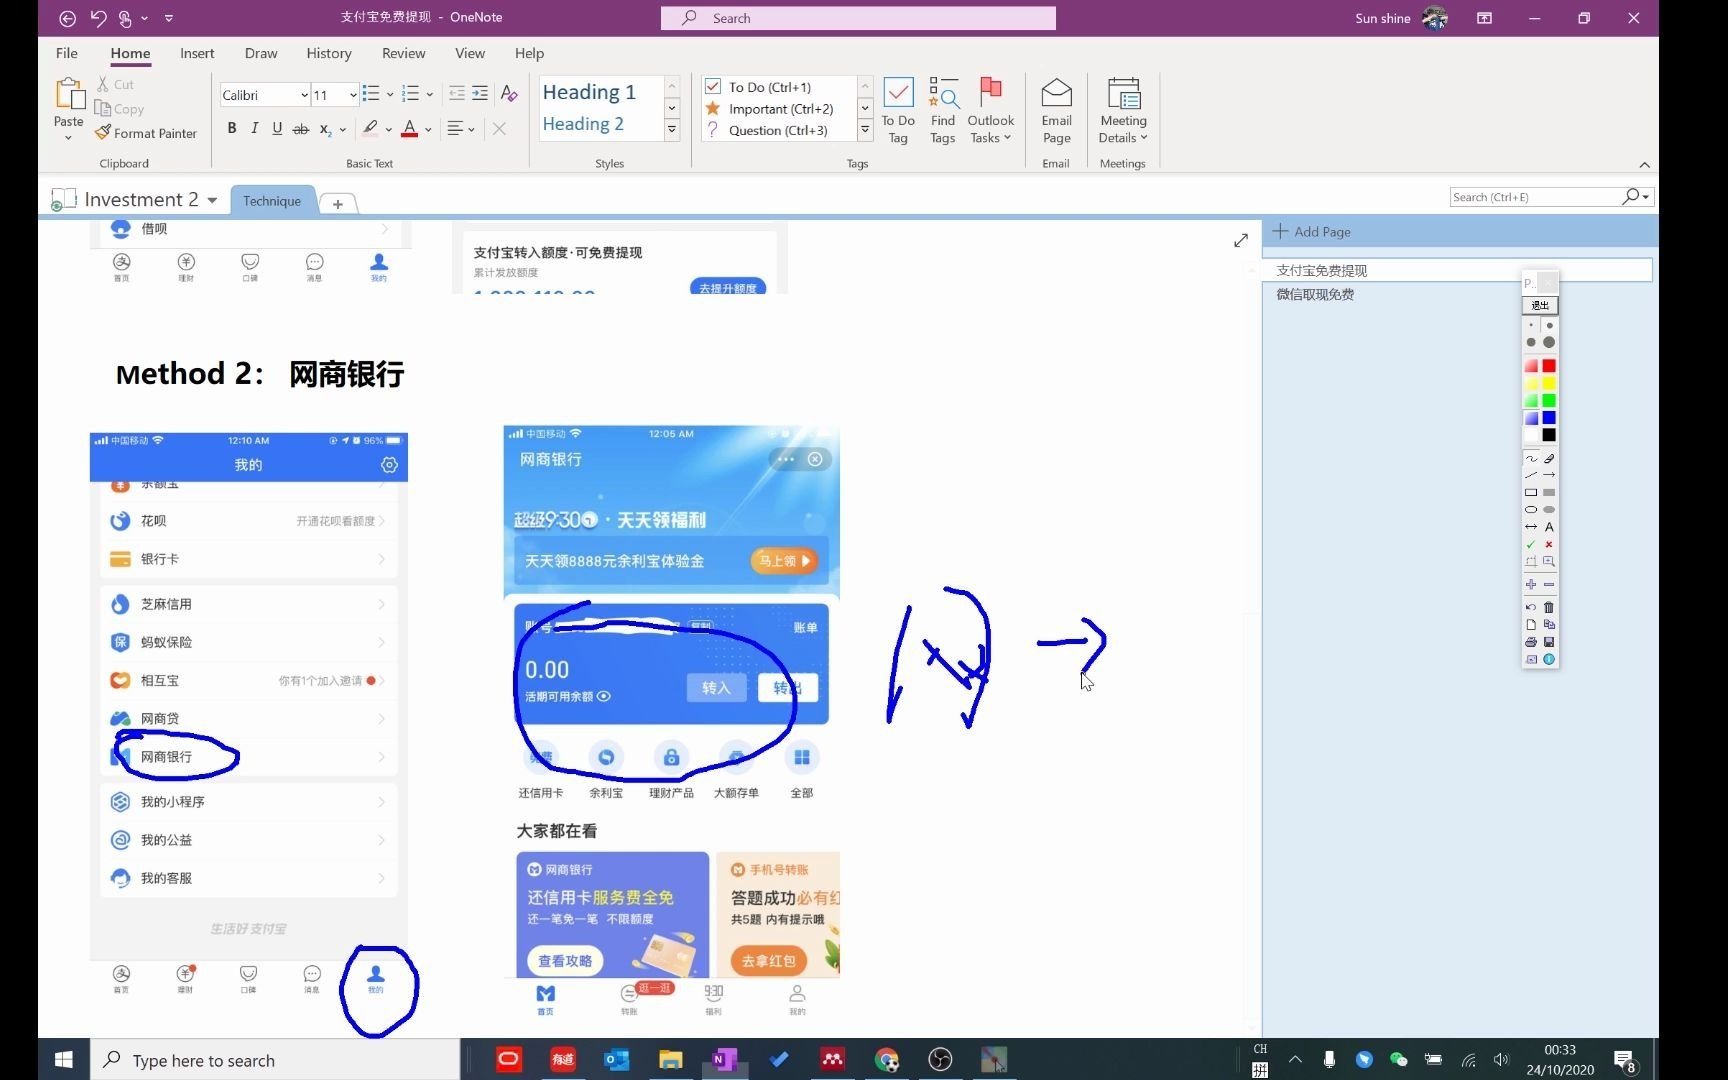
Task: Select the hollow ellipse tool in the floating toolbar
Action: (x=1531, y=510)
